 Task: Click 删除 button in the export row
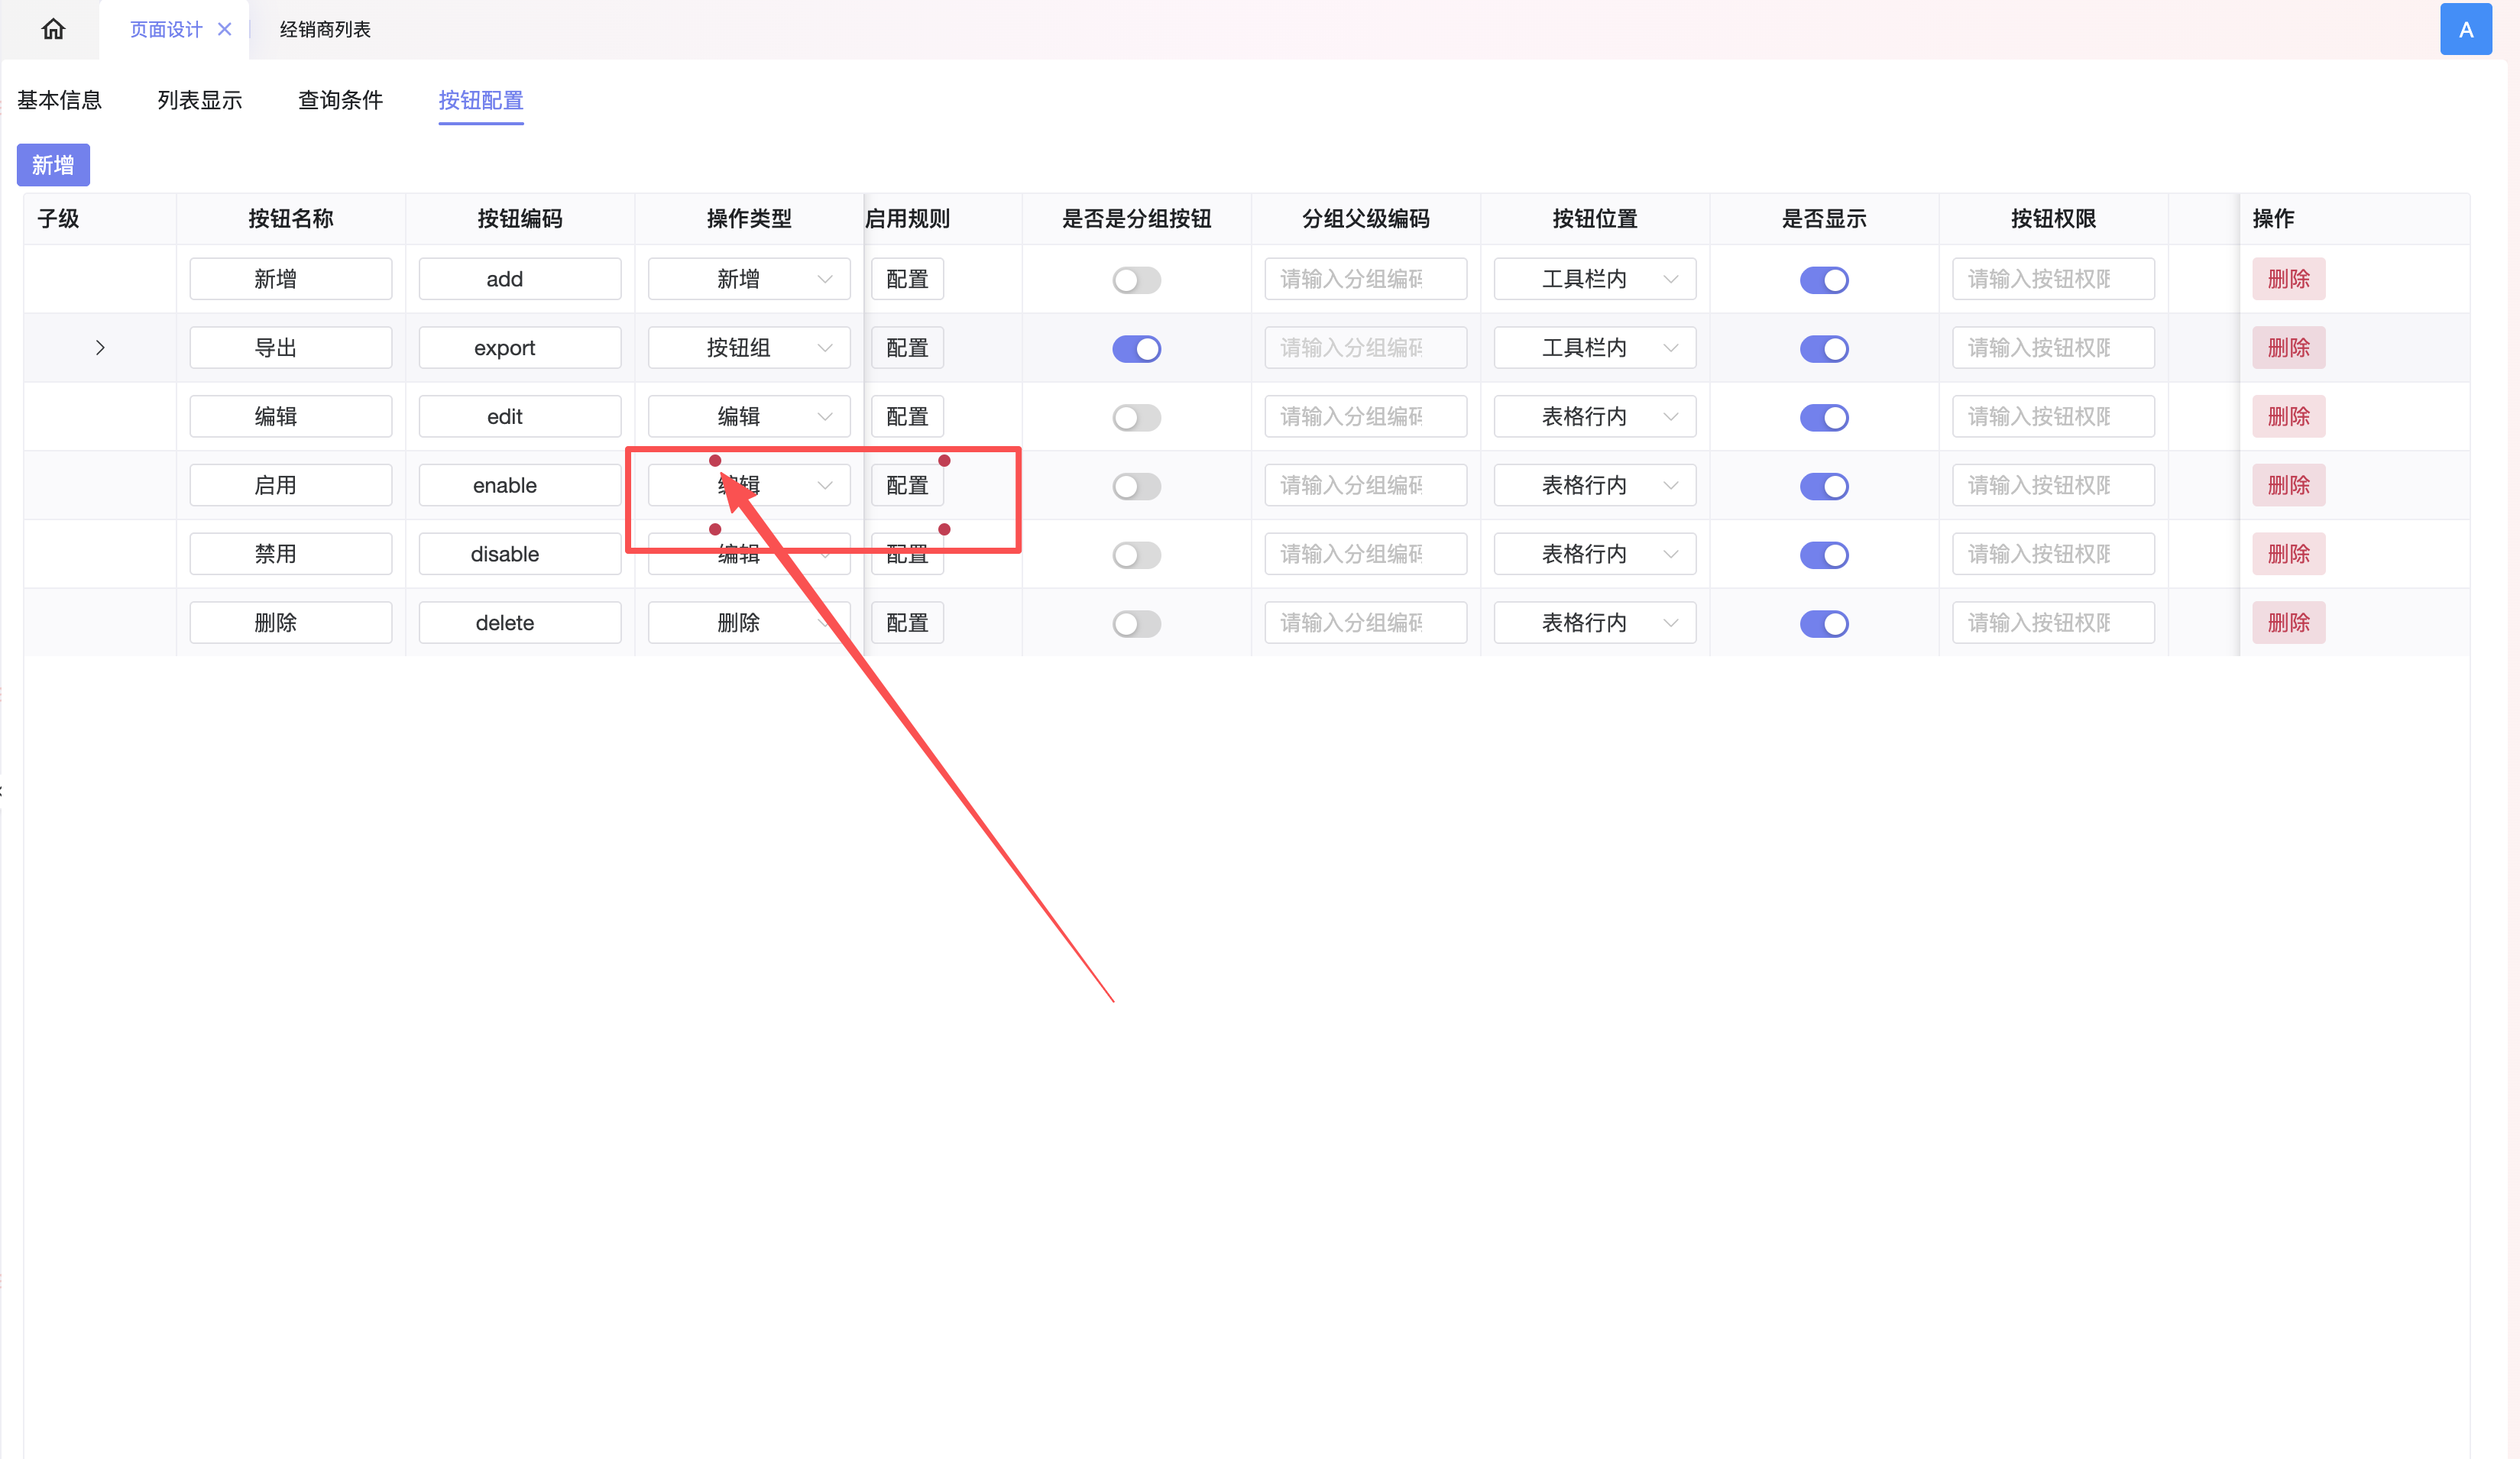(x=2288, y=348)
